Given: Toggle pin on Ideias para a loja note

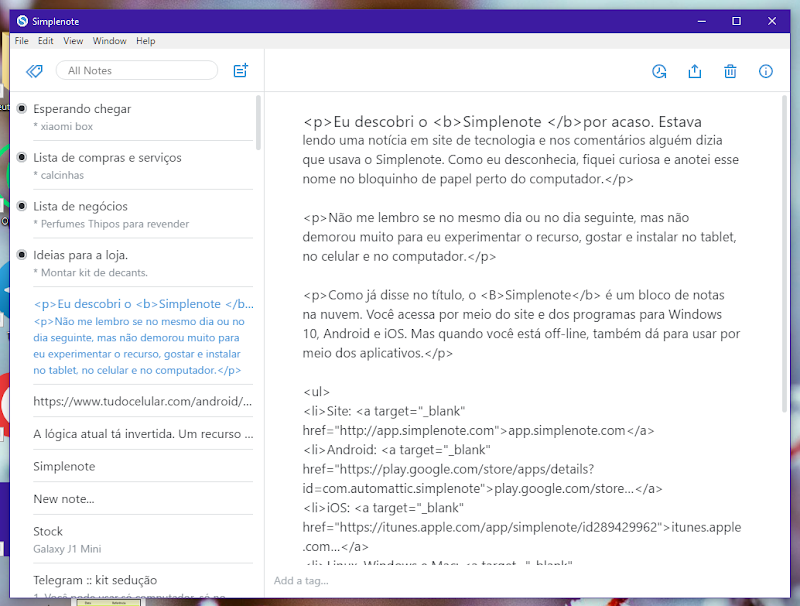Looking at the screenshot, I should tap(22, 255).
